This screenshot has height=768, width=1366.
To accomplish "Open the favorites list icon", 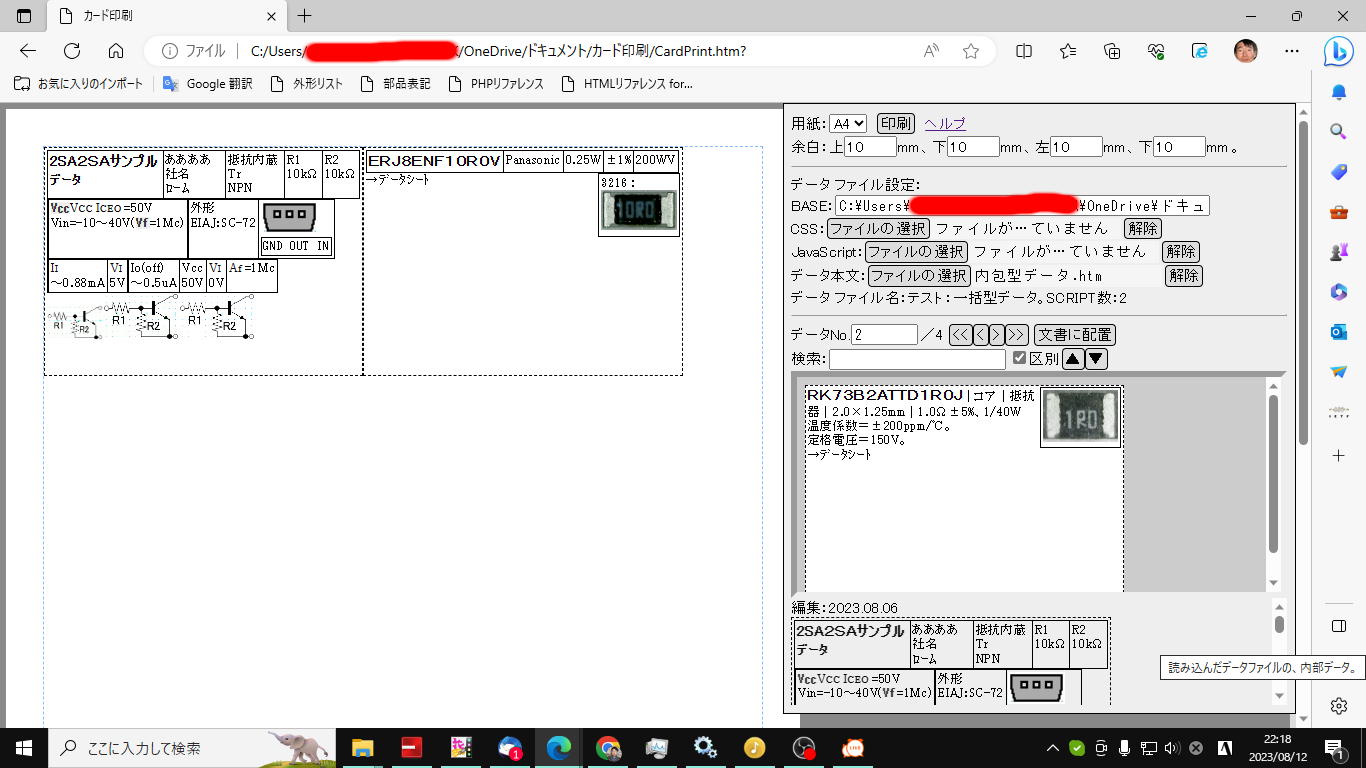I will click(x=1068, y=51).
